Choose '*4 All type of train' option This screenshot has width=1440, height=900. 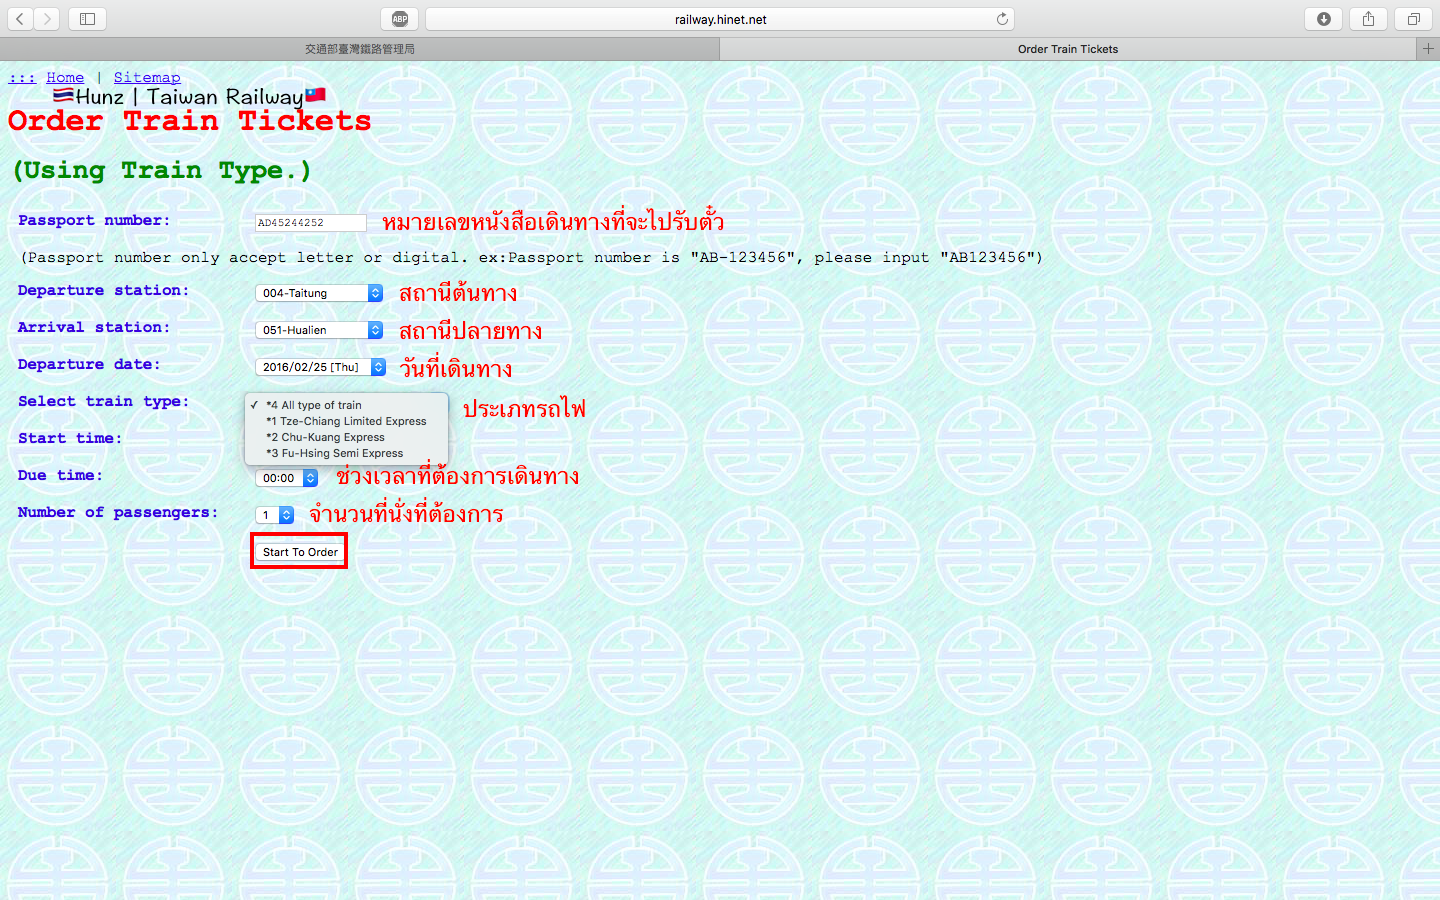(346, 405)
